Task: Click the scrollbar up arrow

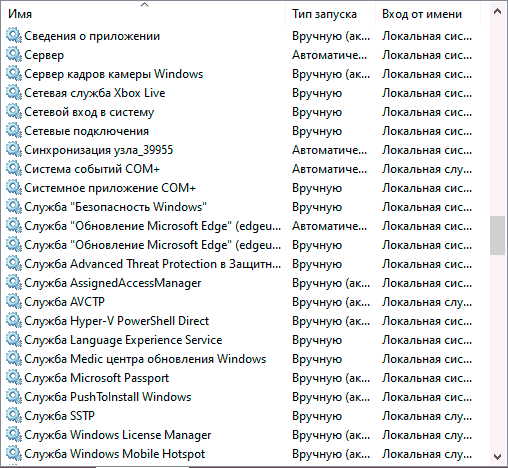Action: (497, 11)
